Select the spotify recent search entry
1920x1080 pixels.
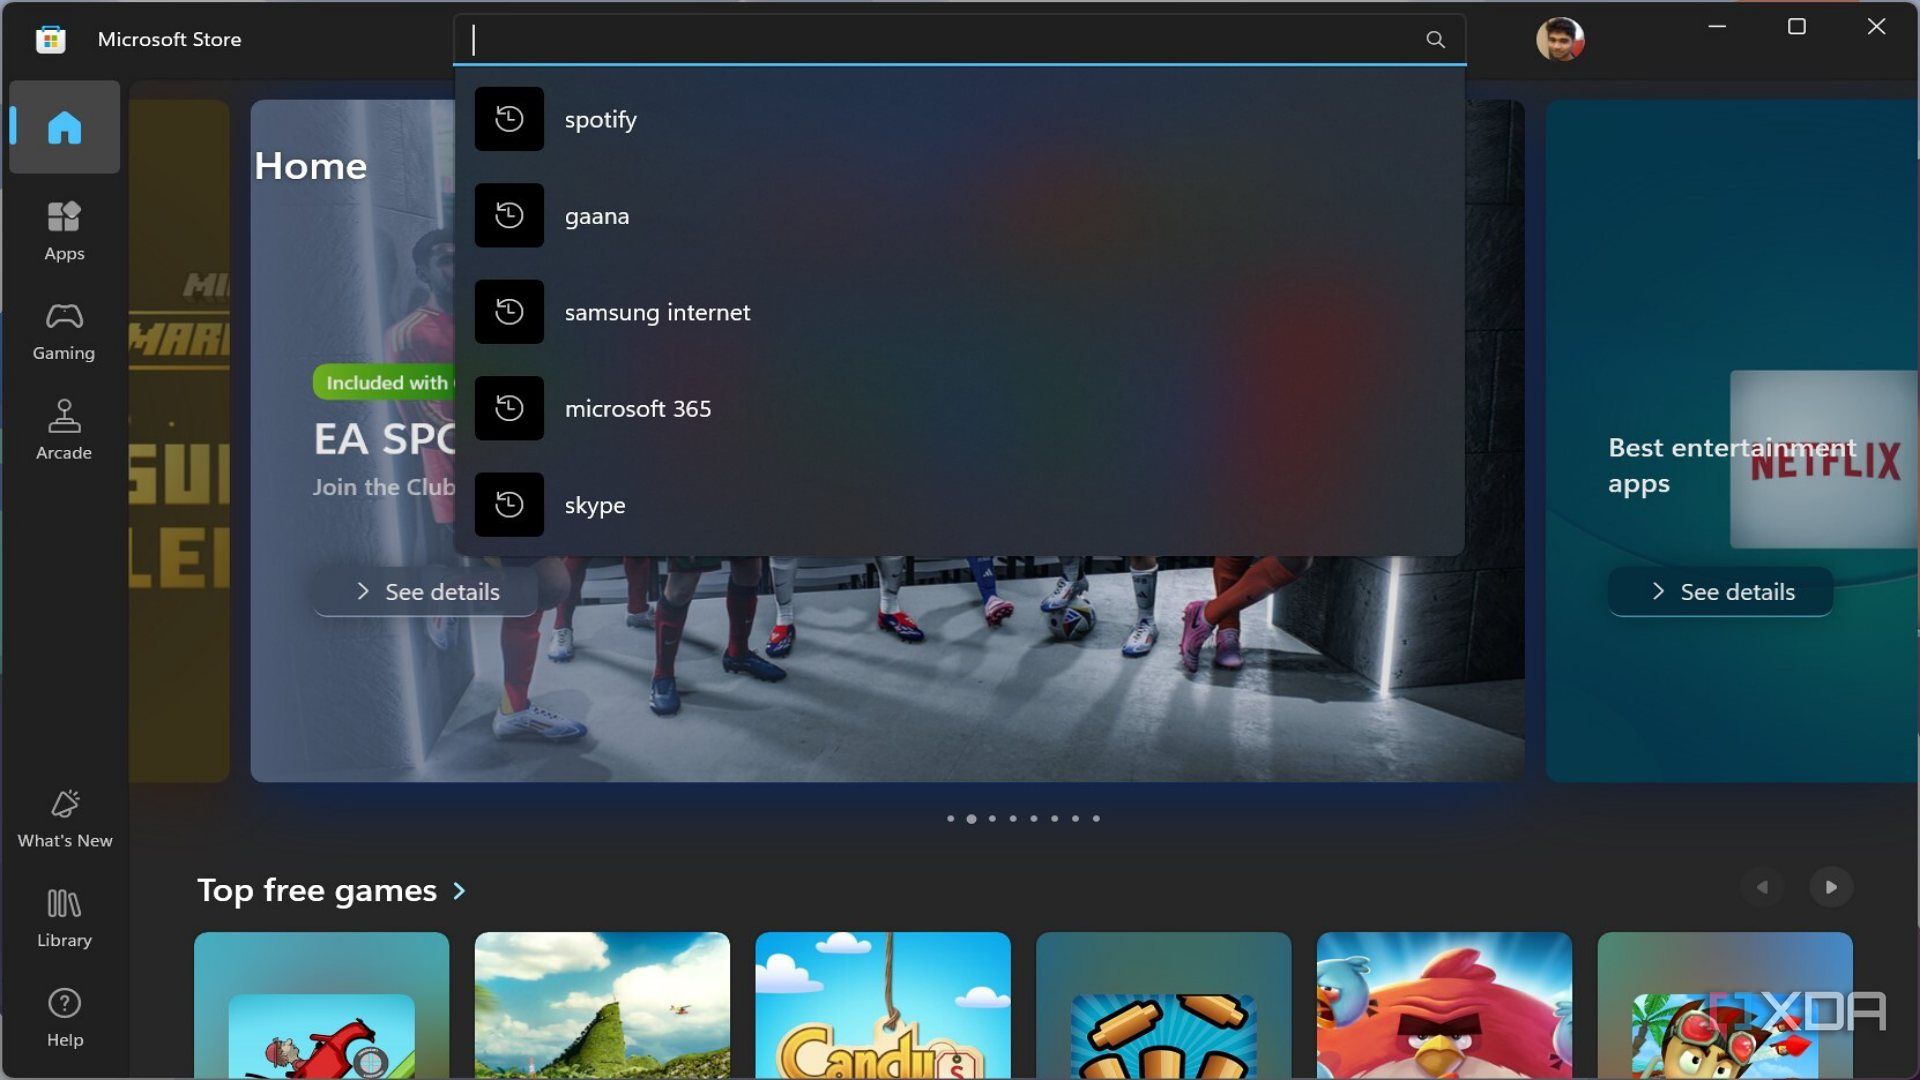click(600, 119)
